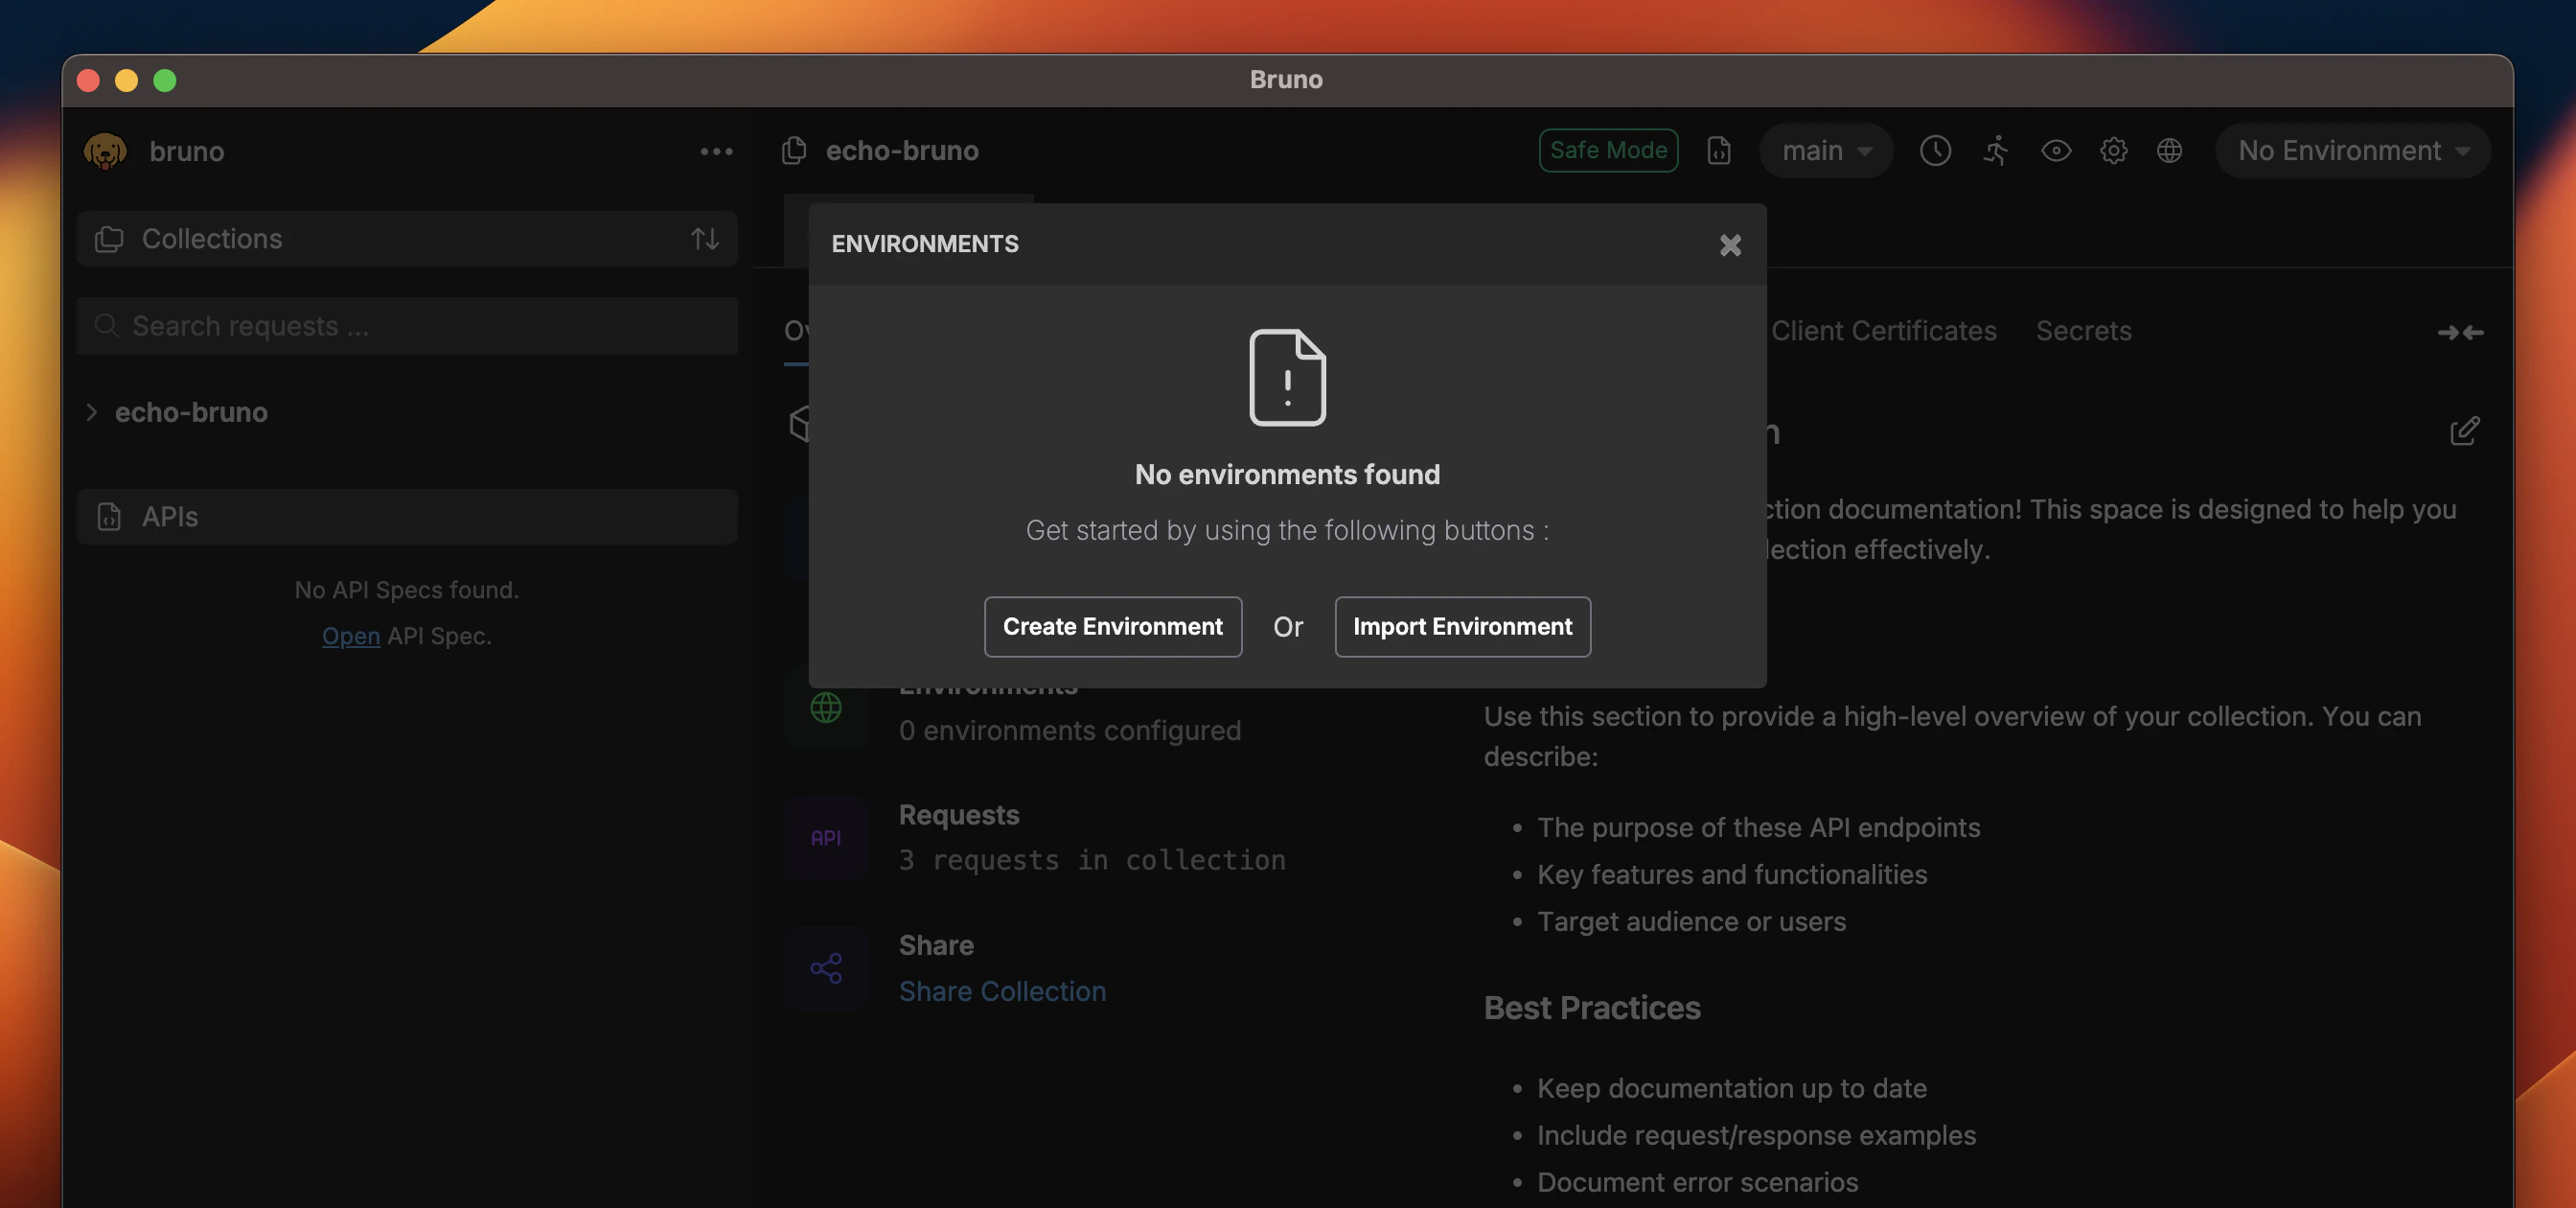Click the Share icon in the overview panel
The width and height of the screenshot is (2576, 1208).
pyautogui.click(x=825, y=968)
